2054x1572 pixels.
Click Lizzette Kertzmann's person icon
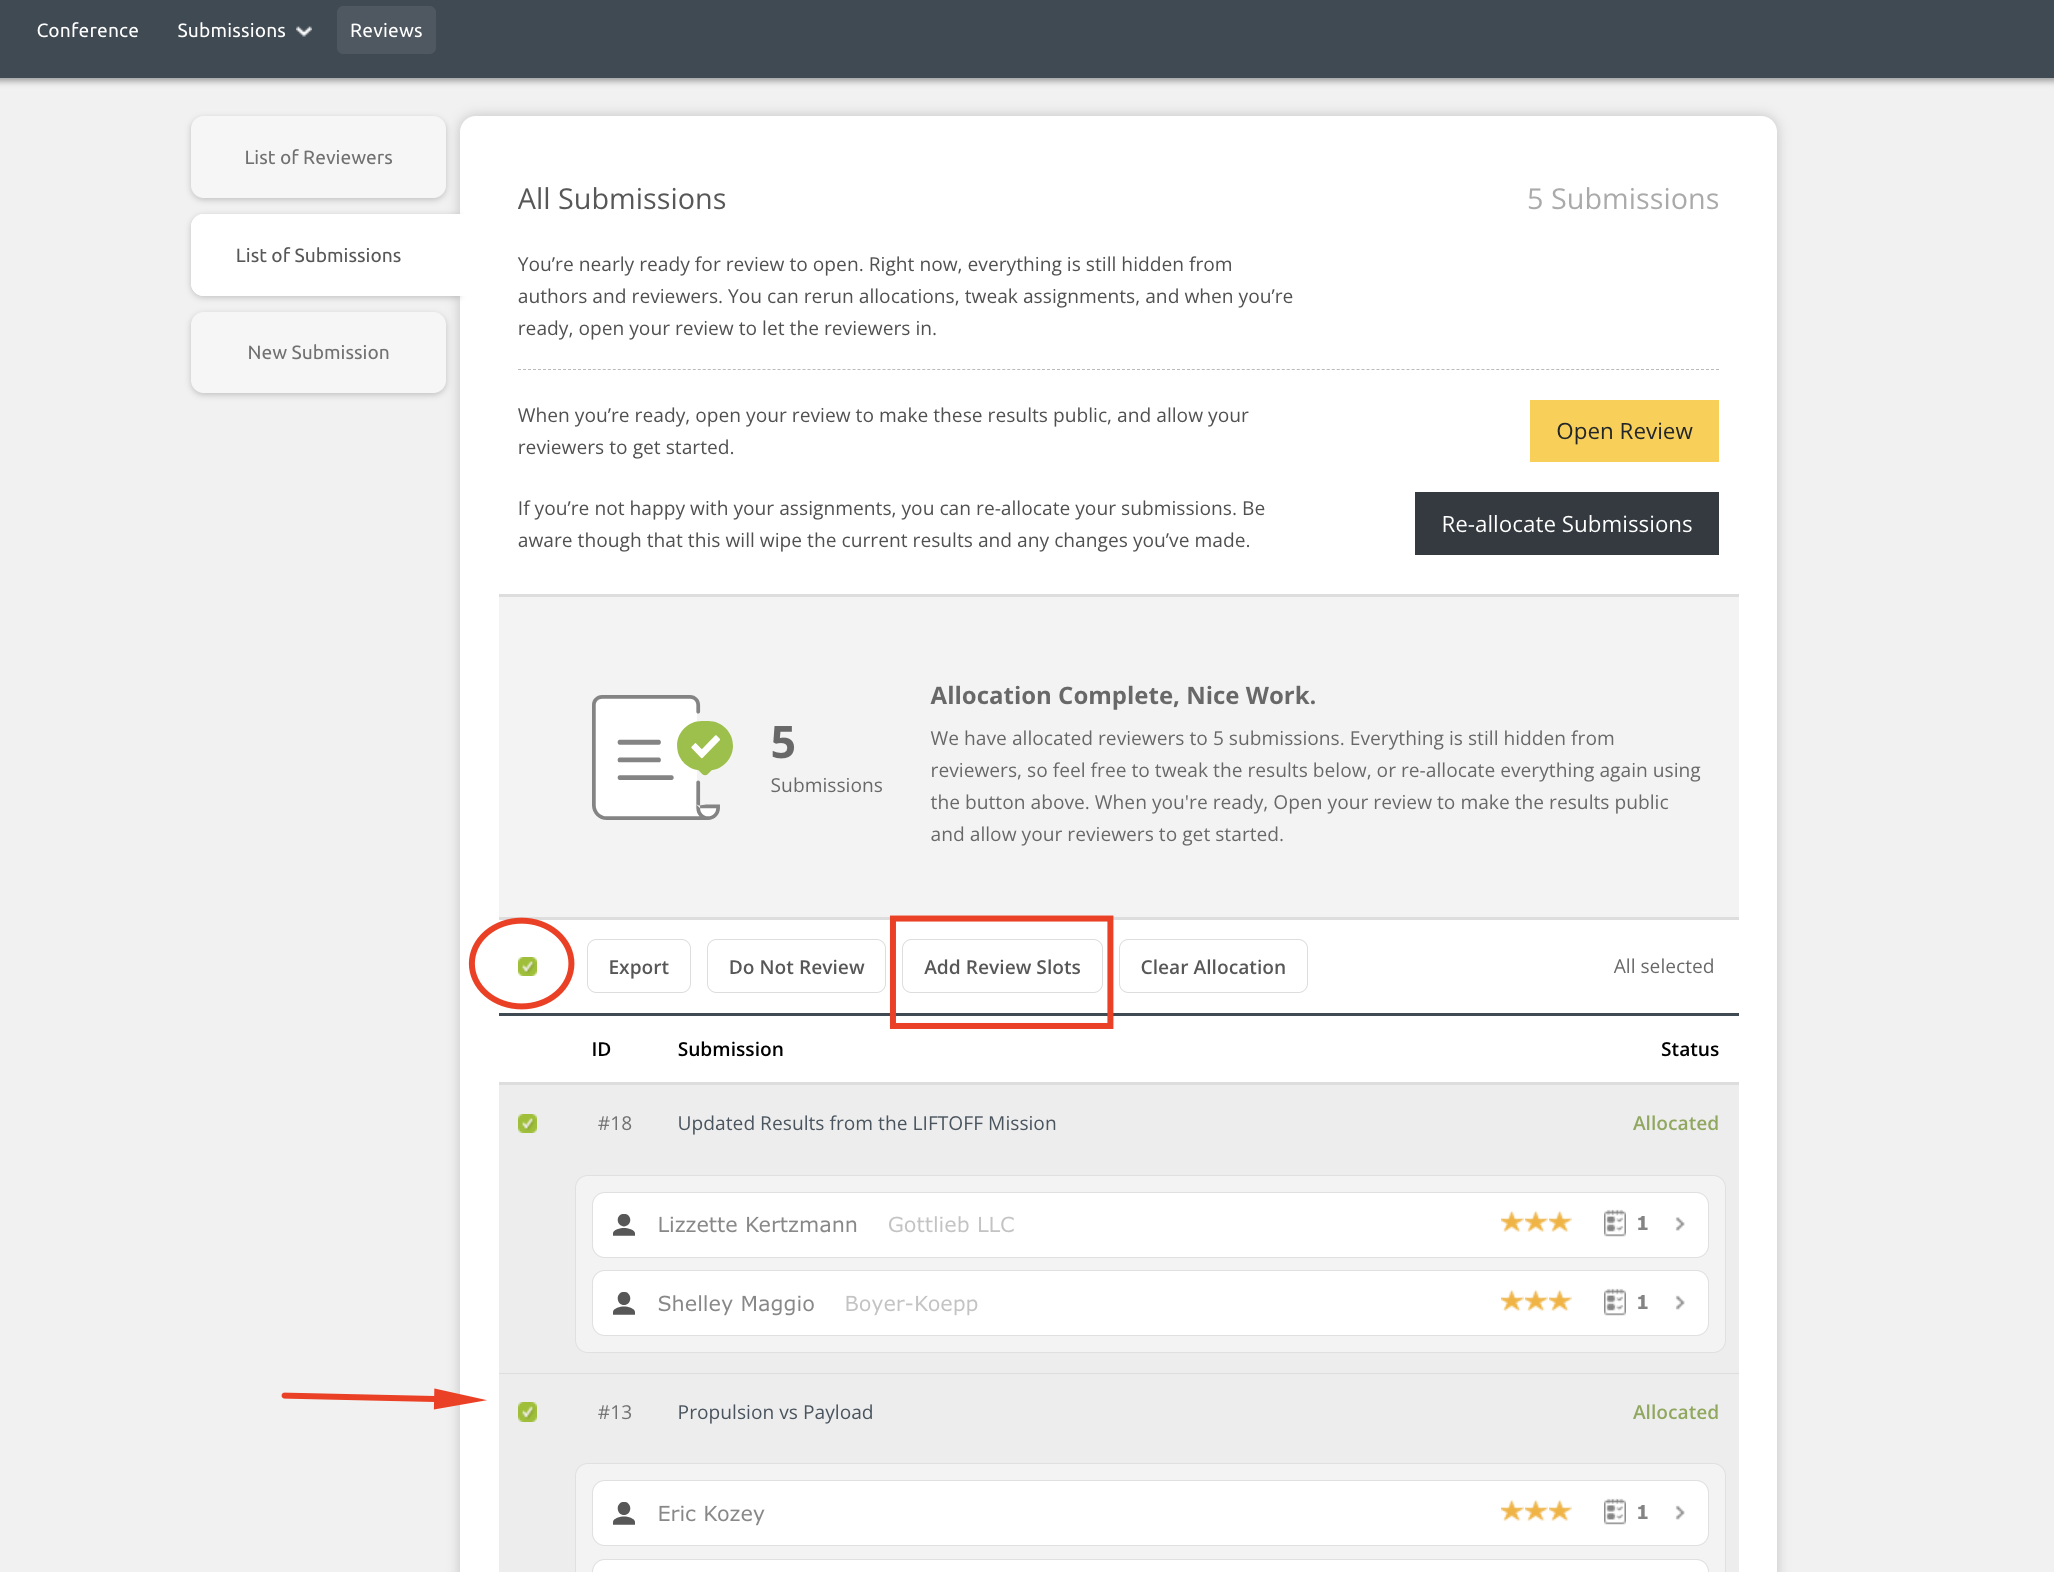[624, 1224]
